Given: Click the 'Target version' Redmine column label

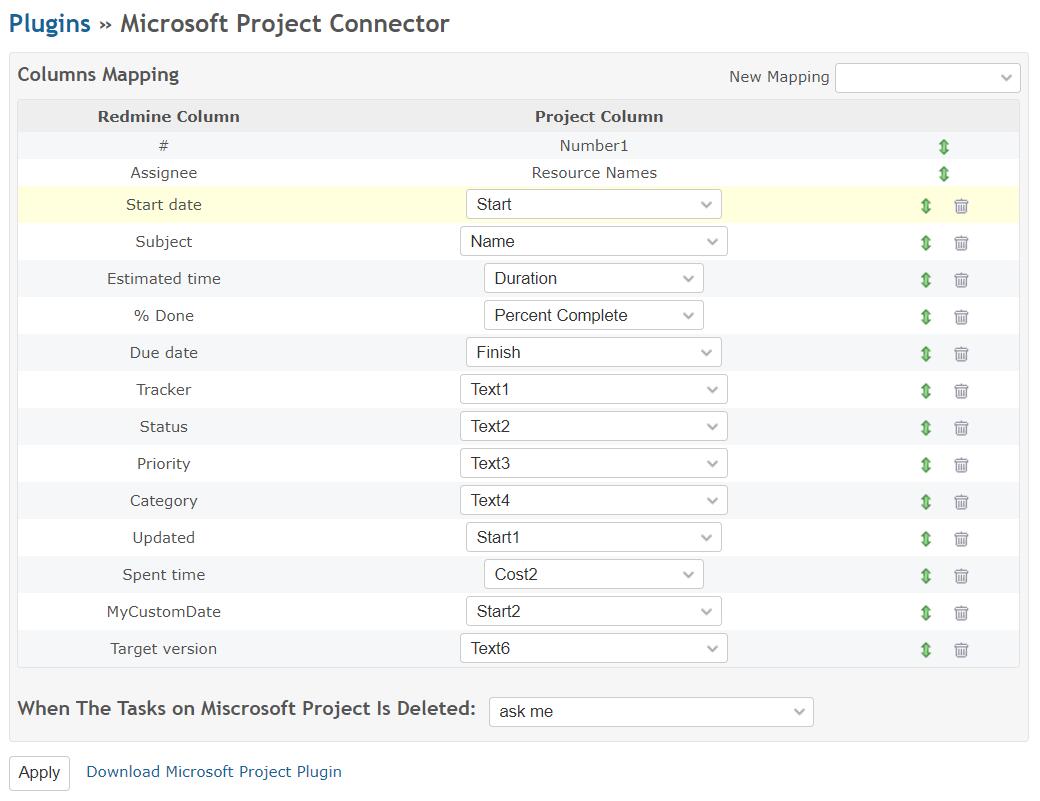Looking at the screenshot, I should 164,649.
